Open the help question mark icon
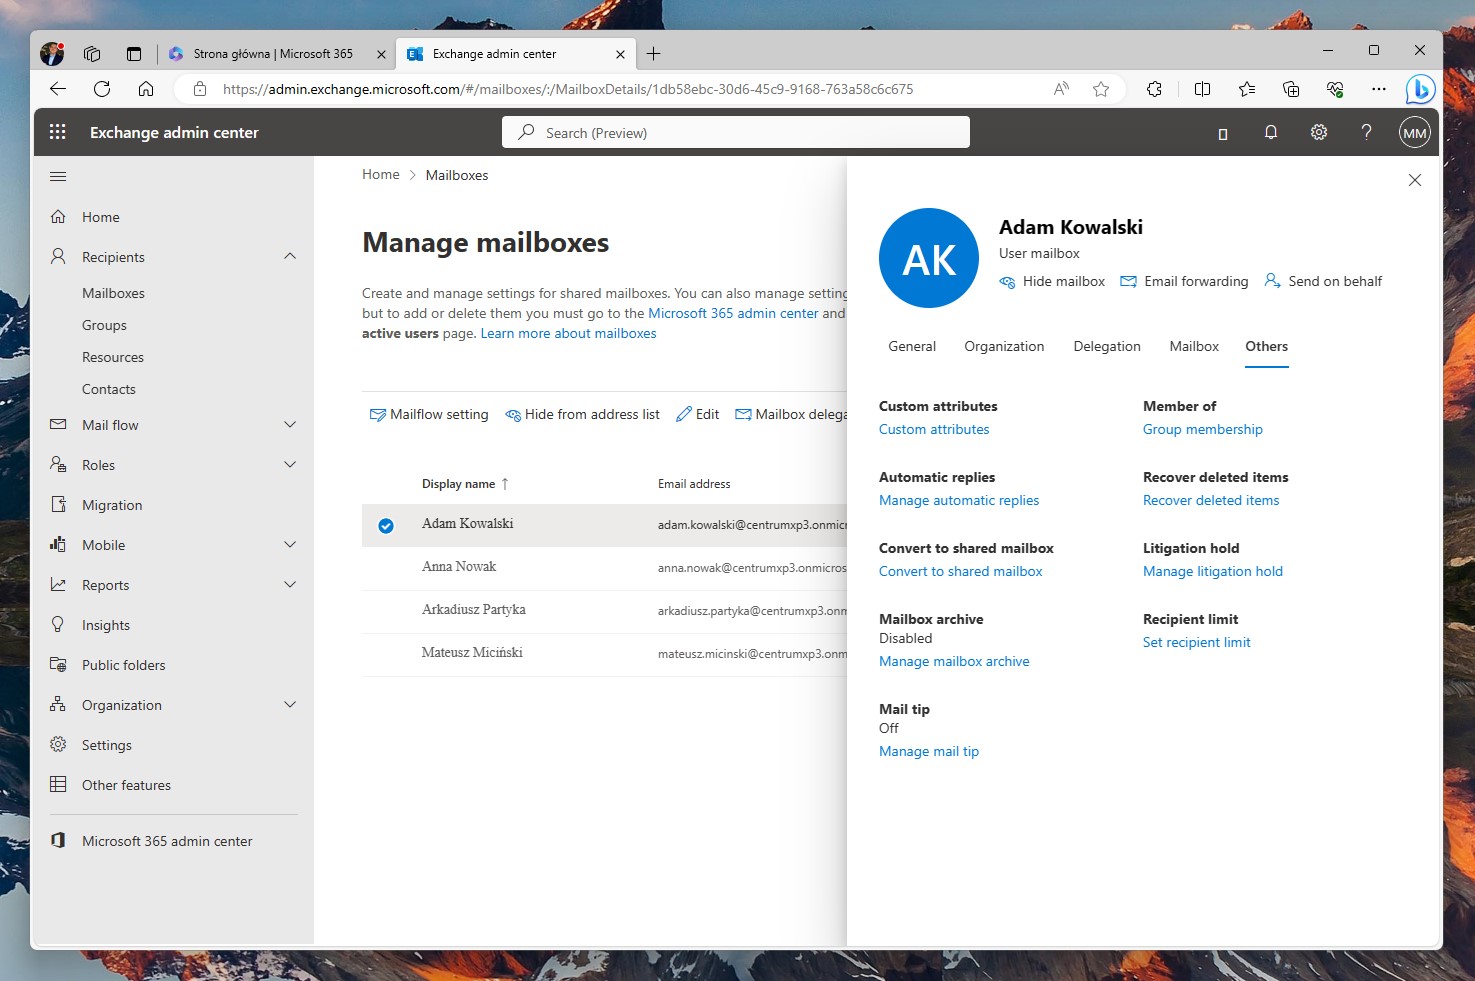 point(1366,132)
